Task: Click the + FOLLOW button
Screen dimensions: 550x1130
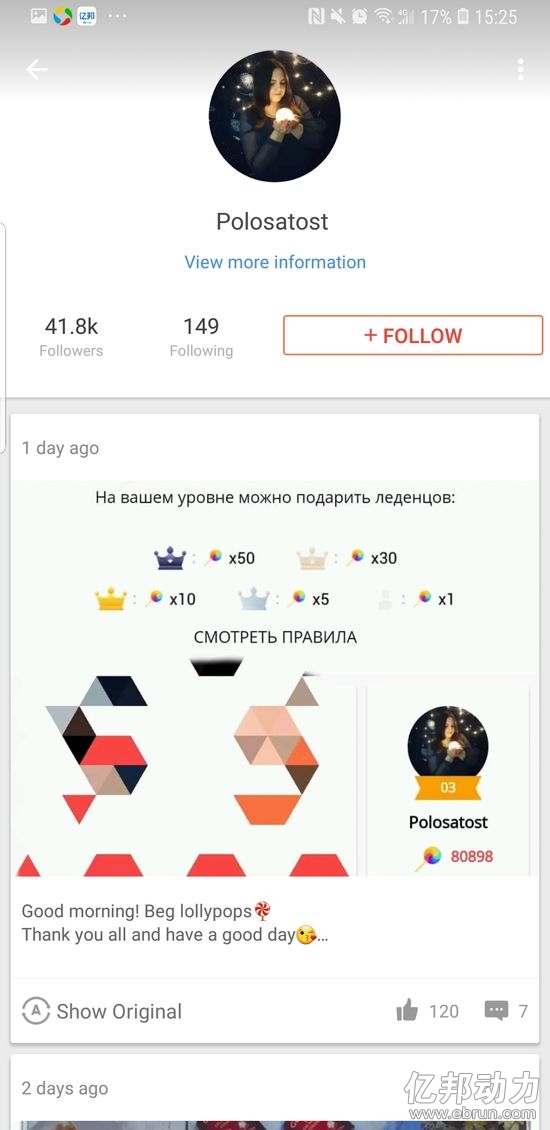Action: click(413, 335)
